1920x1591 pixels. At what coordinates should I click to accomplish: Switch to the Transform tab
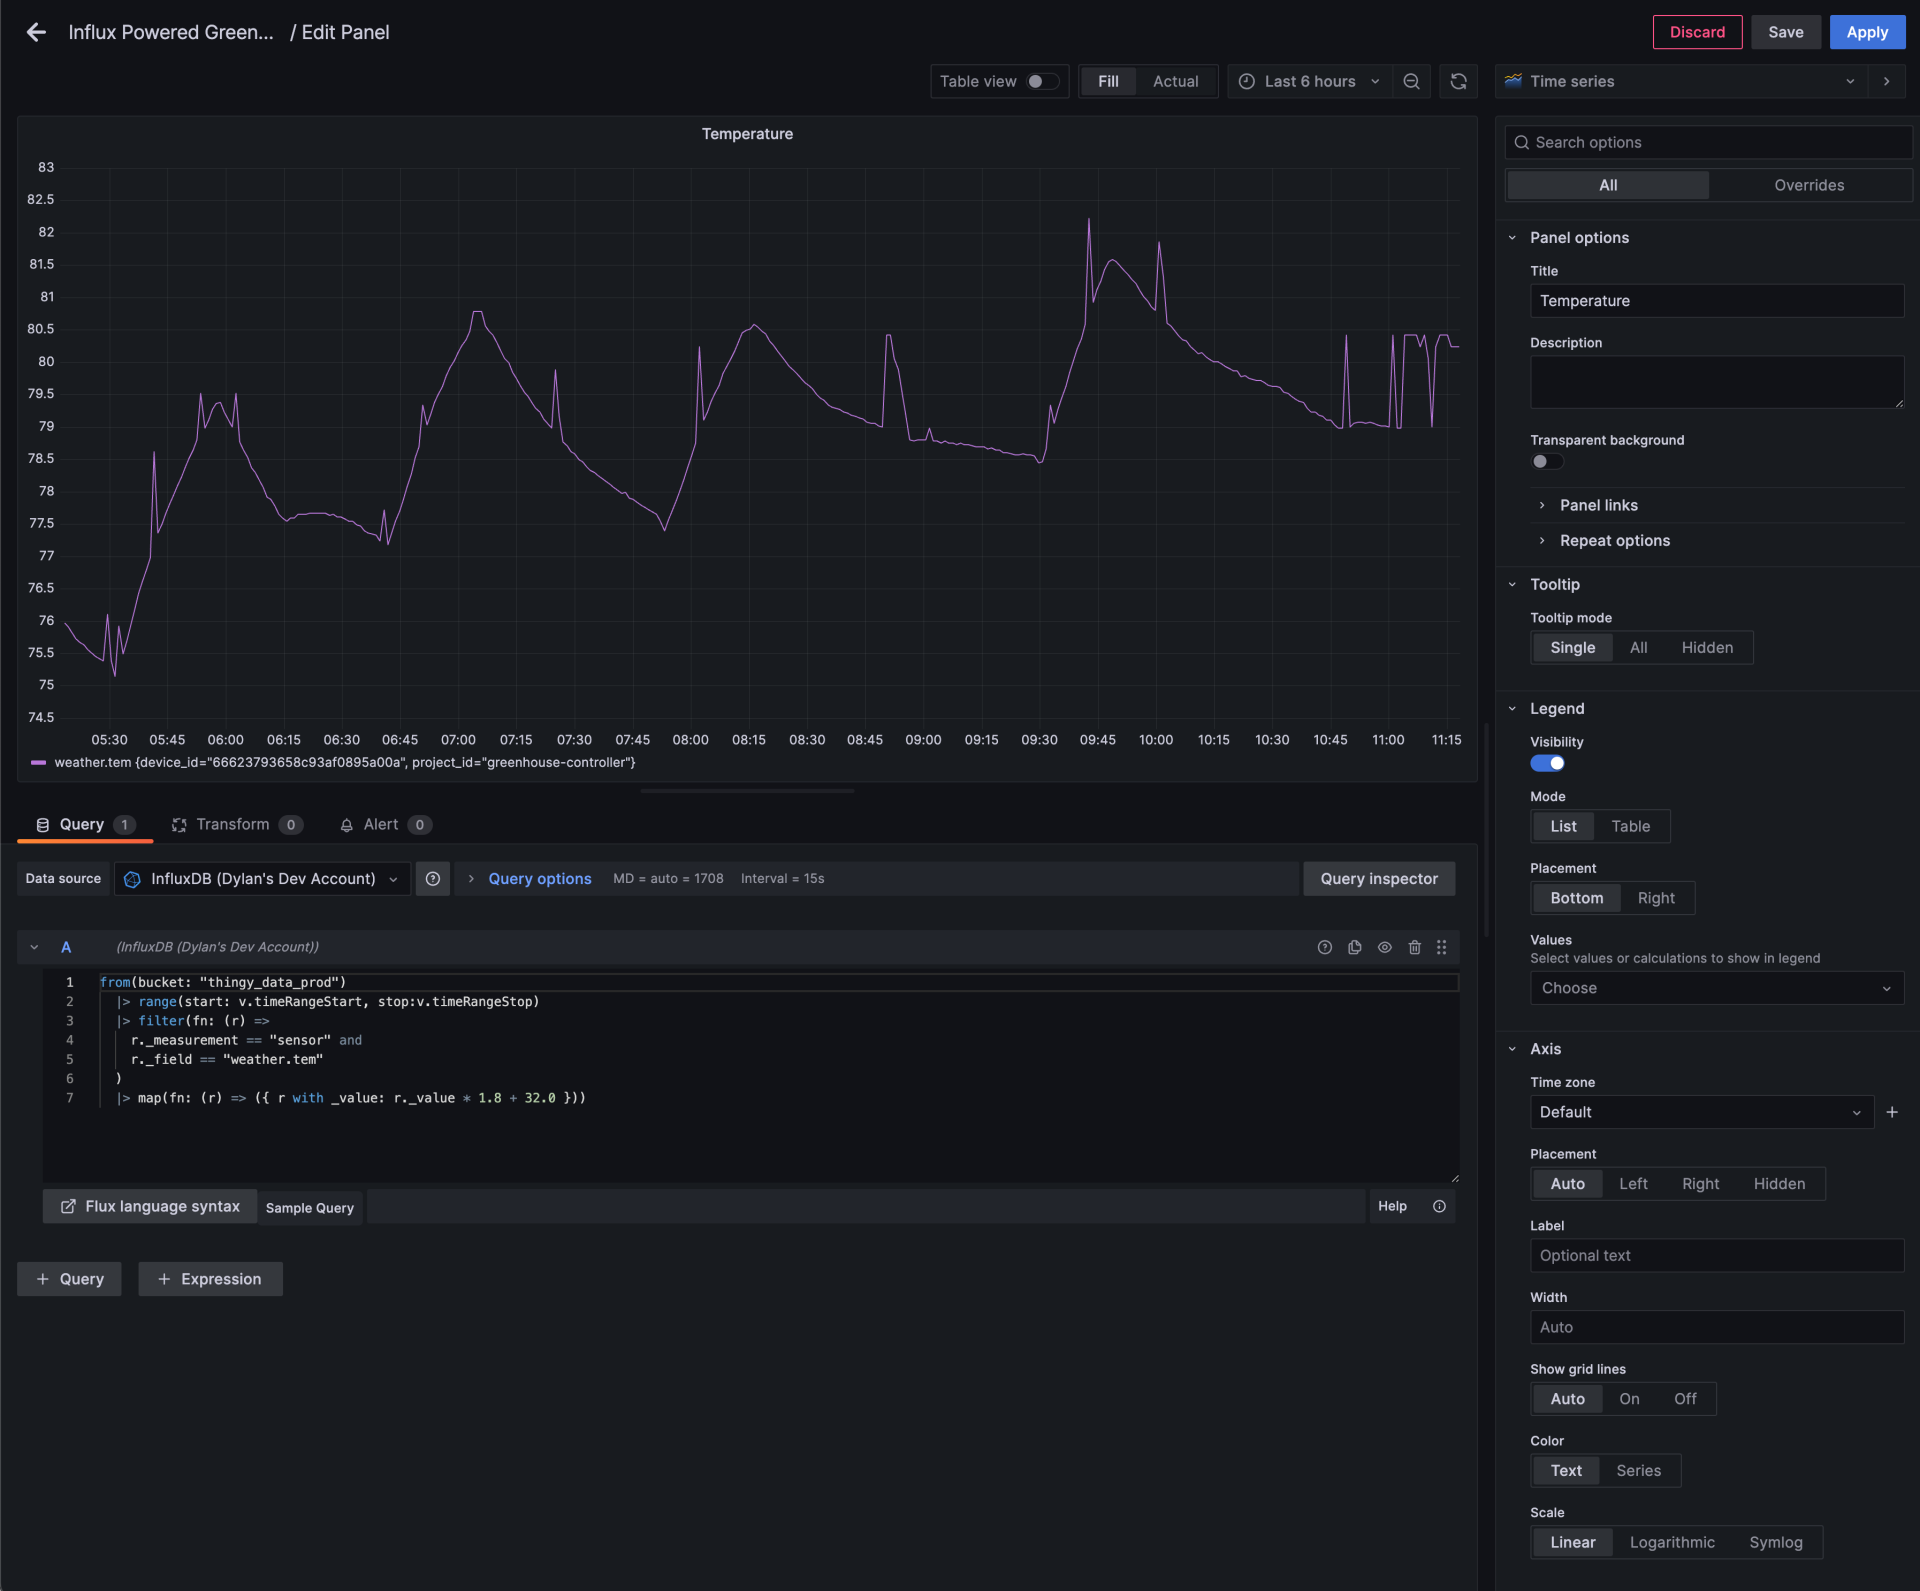point(231,824)
